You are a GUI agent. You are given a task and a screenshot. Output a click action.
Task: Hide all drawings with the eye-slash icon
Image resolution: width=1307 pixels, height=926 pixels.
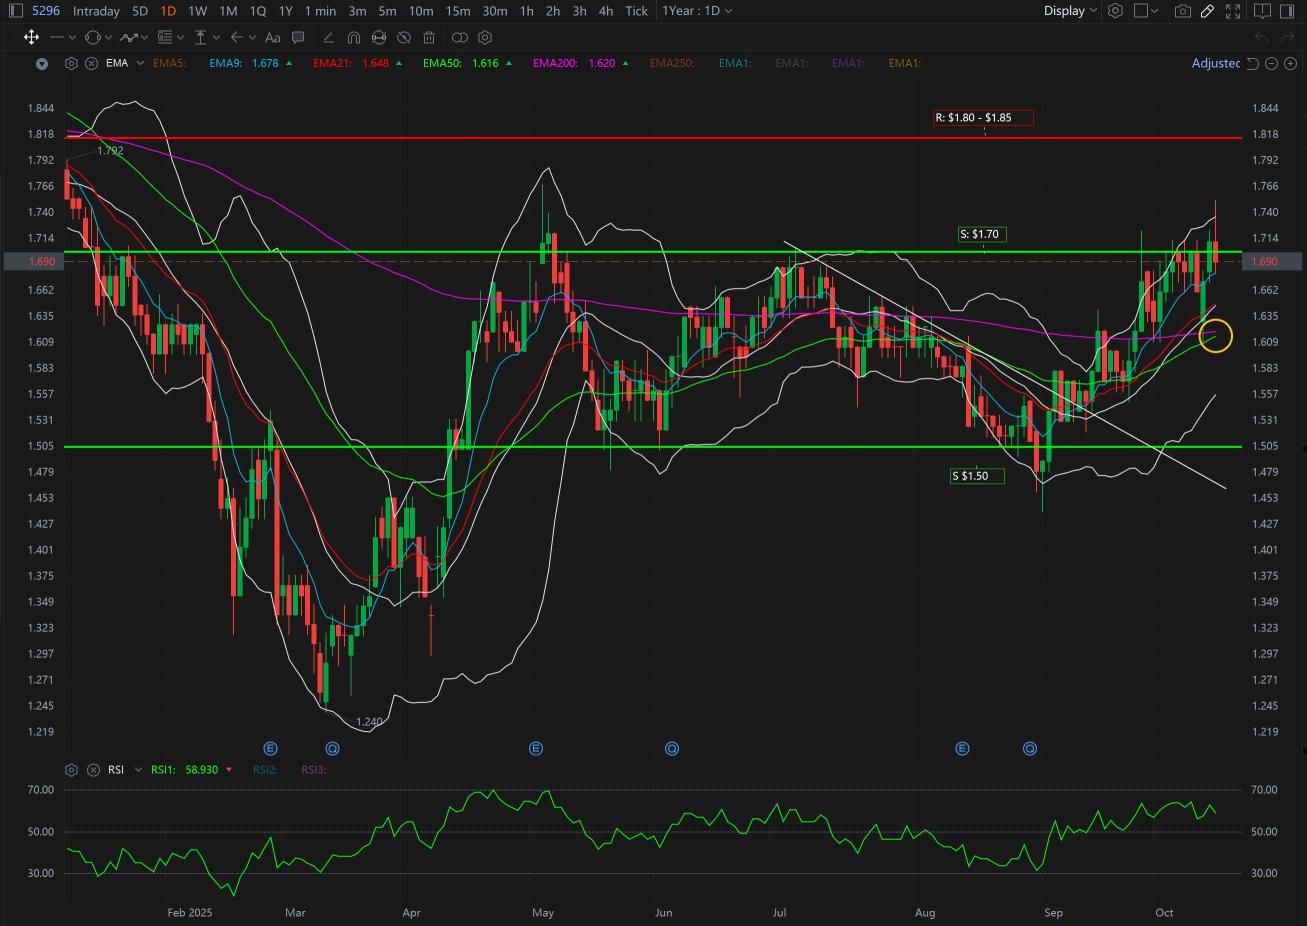pyautogui.click(x=404, y=38)
